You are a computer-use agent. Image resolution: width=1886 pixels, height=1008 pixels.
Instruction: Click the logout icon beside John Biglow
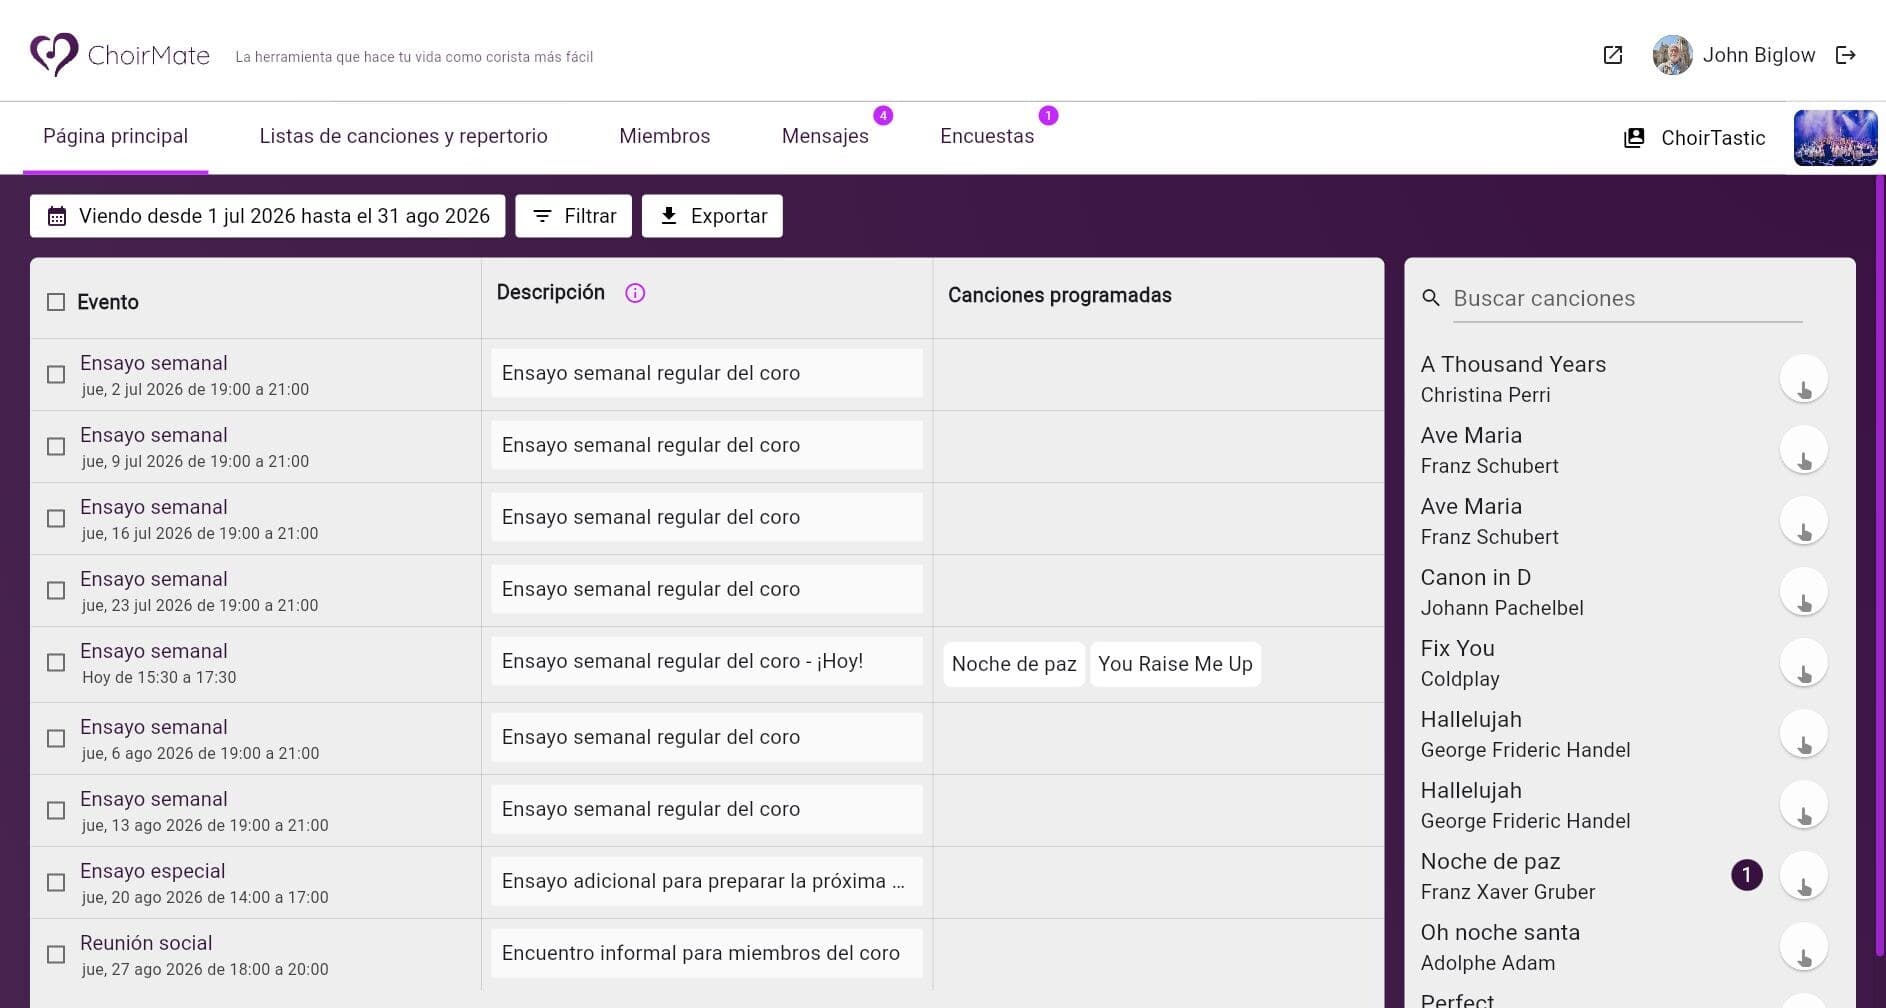(1846, 55)
